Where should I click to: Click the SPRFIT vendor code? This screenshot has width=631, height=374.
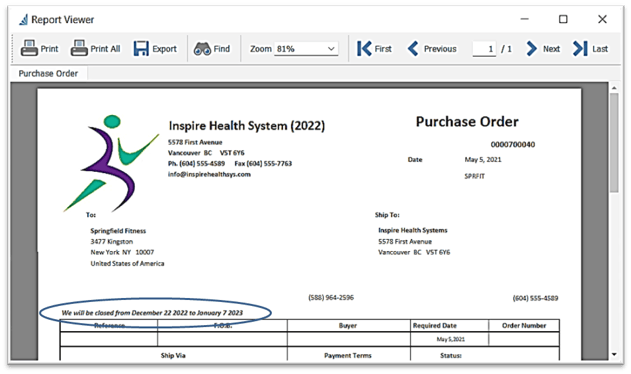coord(475,176)
